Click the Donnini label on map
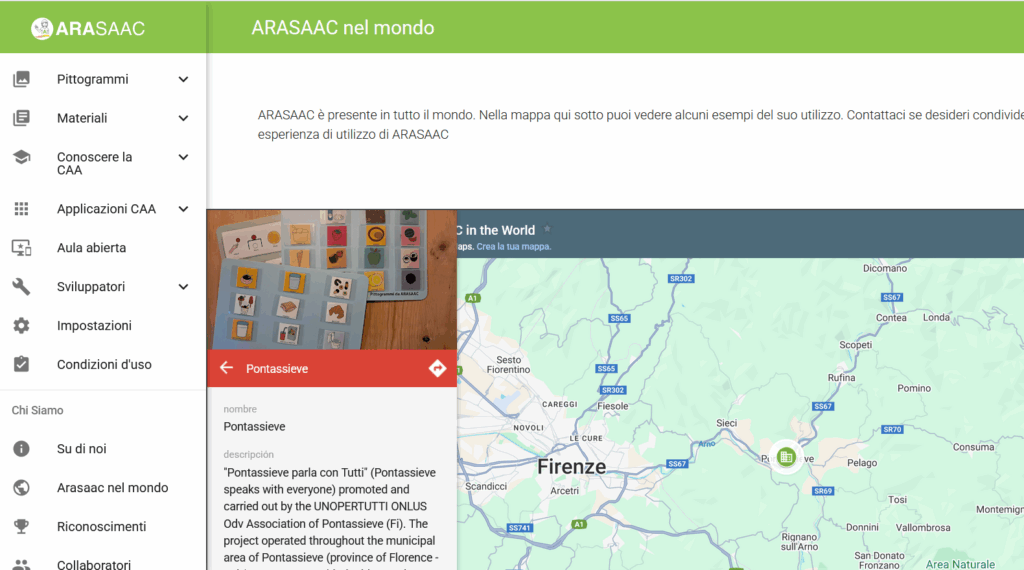This screenshot has width=1024, height=570. tap(862, 527)
